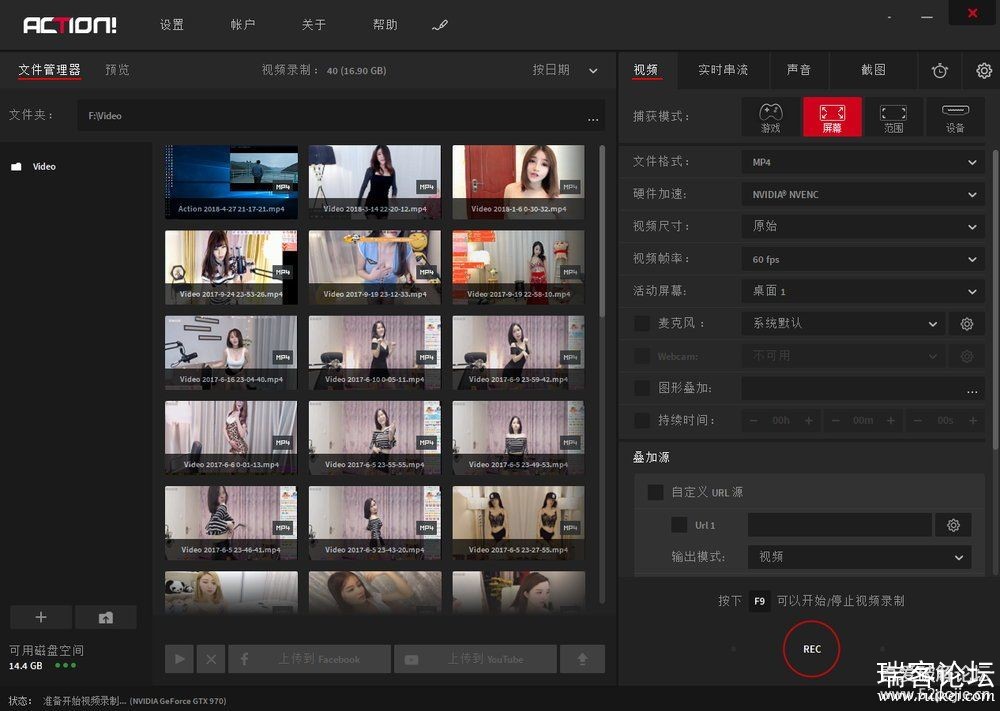The image size is (1000, 711).
Task: Open the 设置 menu
Action: 172,25
